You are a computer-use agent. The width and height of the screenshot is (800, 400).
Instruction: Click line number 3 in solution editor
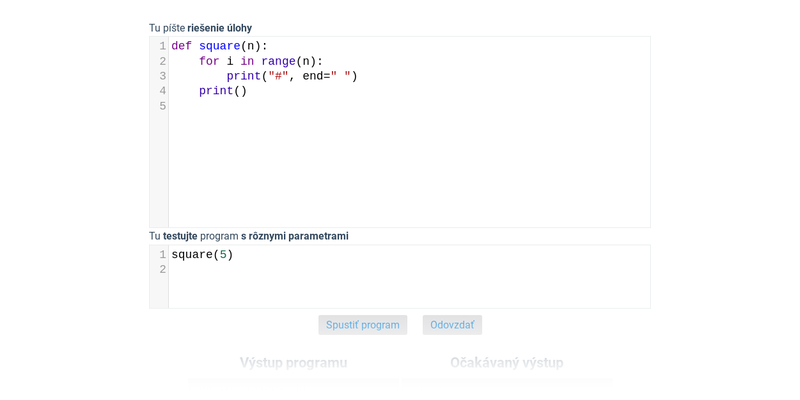click(x=162, y=76)
